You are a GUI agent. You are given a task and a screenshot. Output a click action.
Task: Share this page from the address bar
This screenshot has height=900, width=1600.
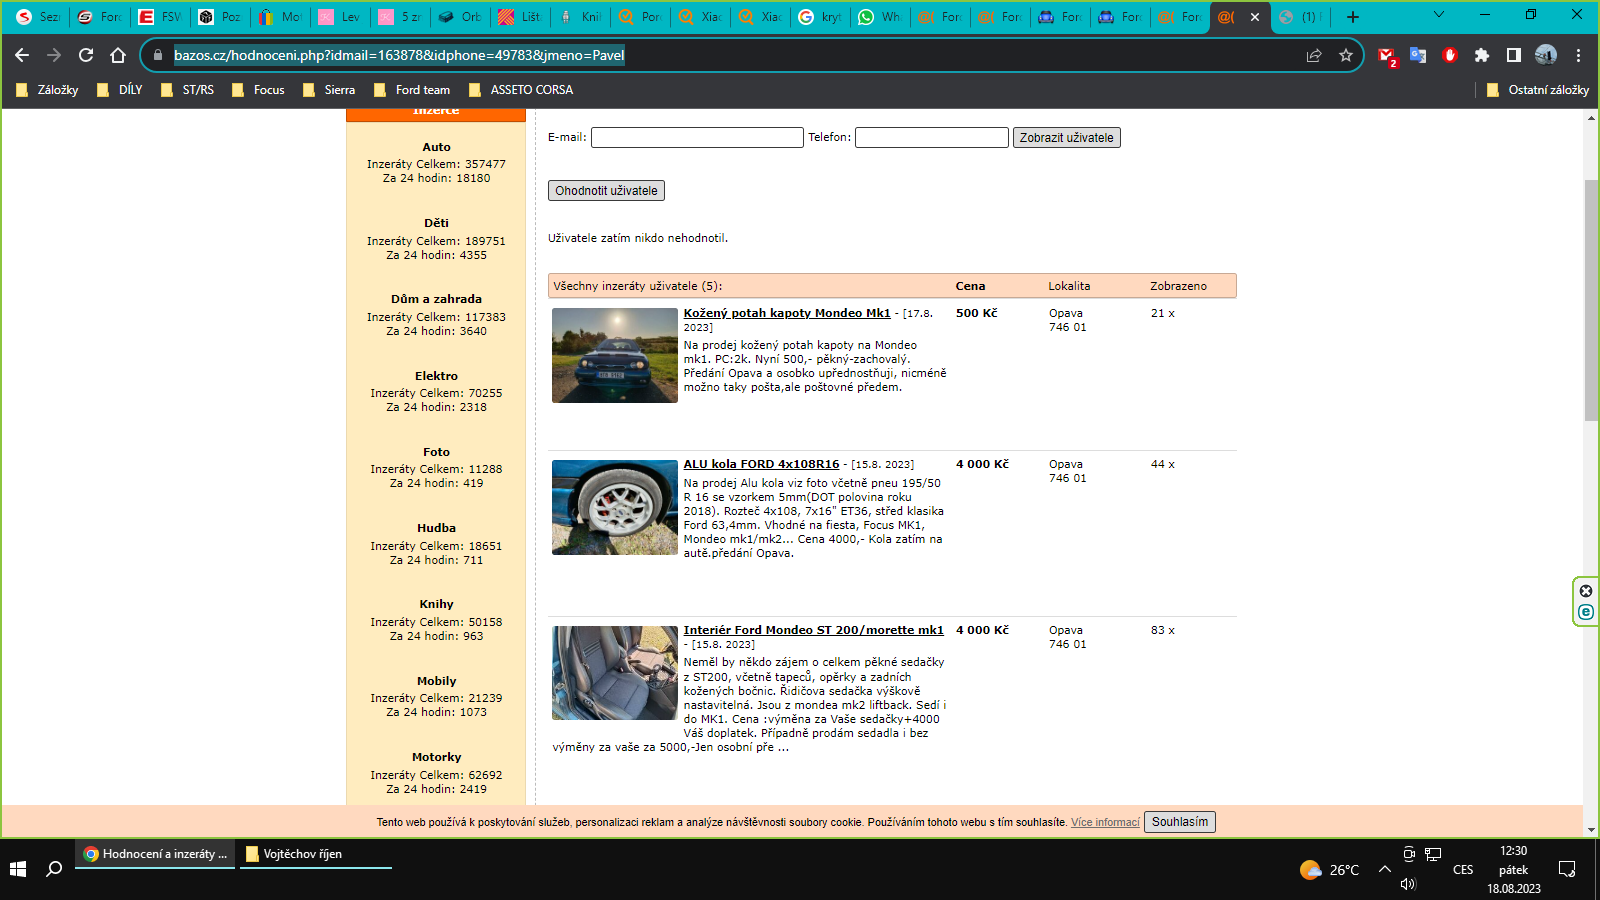[1314, 55]
